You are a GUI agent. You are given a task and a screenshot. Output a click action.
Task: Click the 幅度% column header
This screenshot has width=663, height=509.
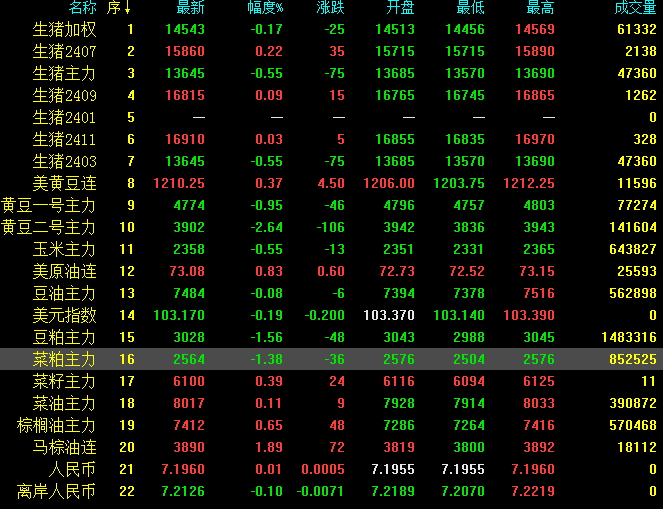[x=265, y=8]
